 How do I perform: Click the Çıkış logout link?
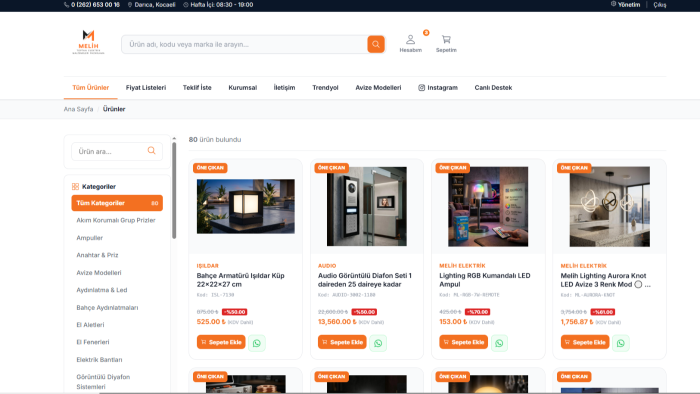tap(660, 5)
